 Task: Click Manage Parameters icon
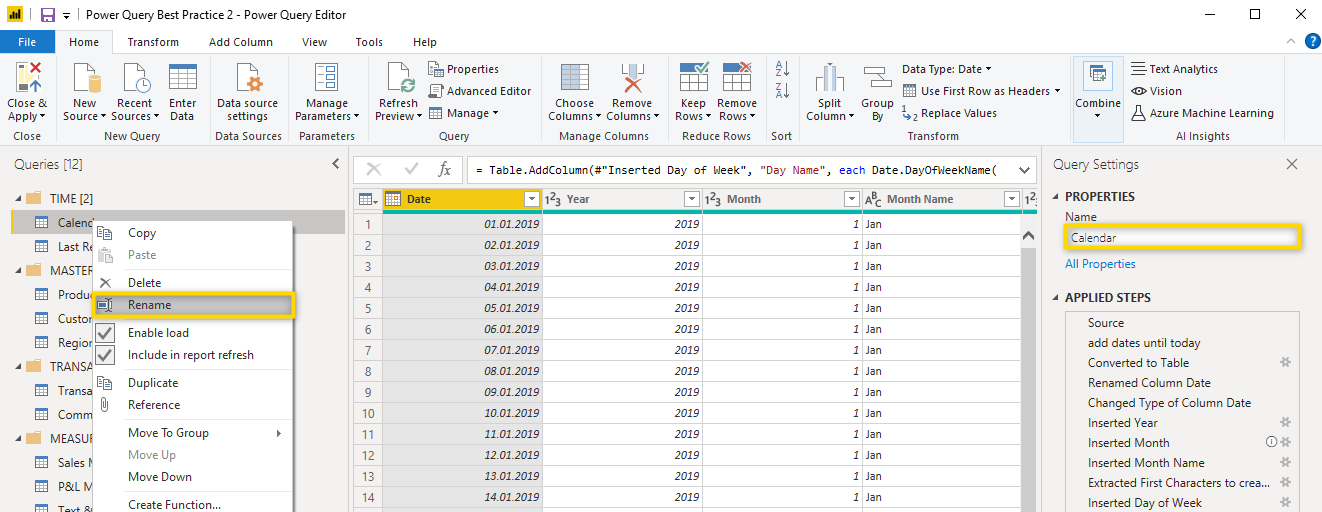(326, 78)
